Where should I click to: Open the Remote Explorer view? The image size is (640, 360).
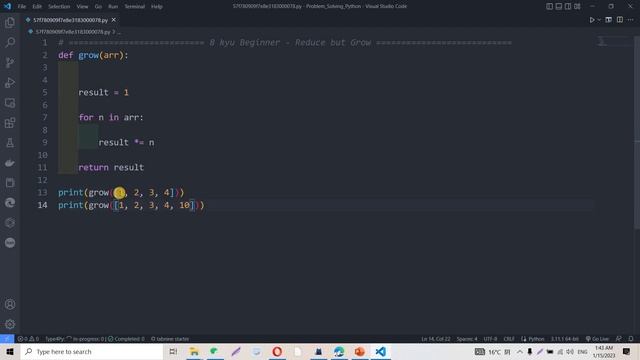(10, 103)
